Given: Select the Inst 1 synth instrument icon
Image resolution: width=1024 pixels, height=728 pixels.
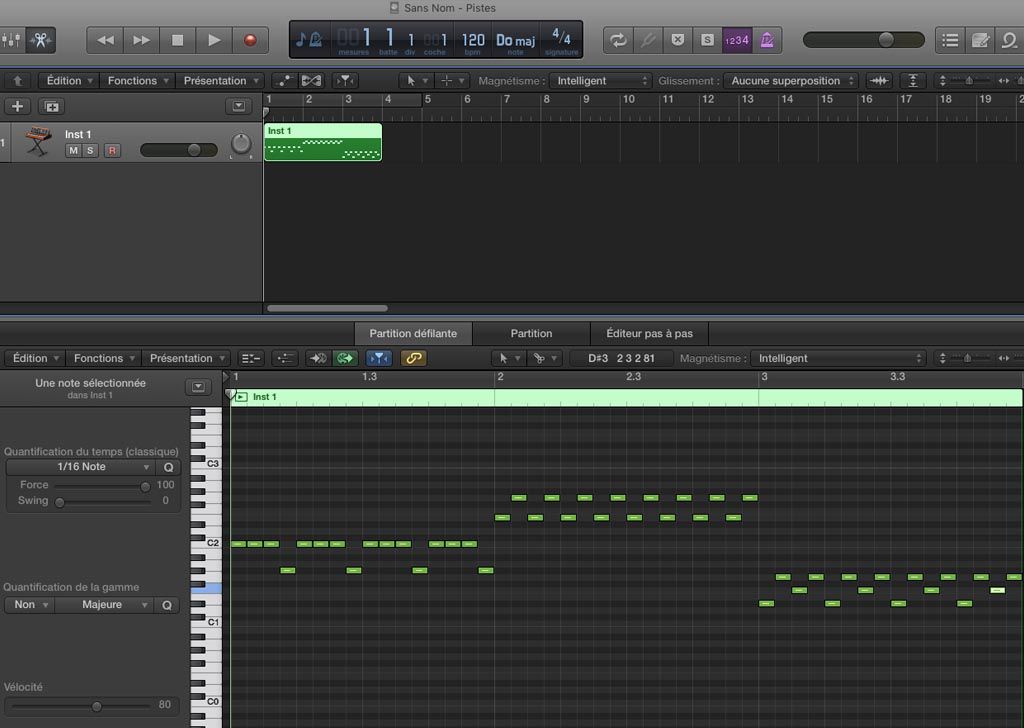Looking at the screenshot, I should (38, 141).
